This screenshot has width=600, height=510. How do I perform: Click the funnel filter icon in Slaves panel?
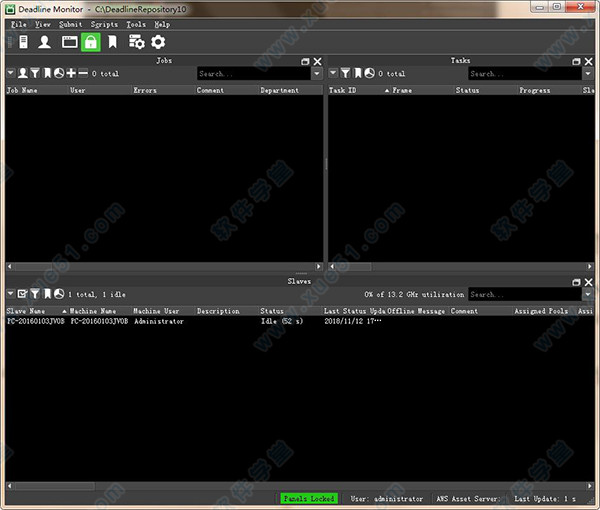point(35,294)
